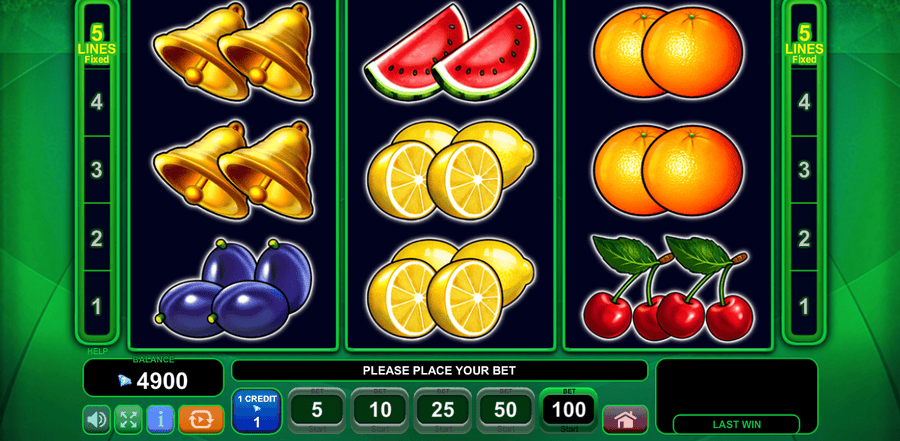Click the cherries symbol on right reel
This screenshot has width=900, height=441.
(668, 287)
